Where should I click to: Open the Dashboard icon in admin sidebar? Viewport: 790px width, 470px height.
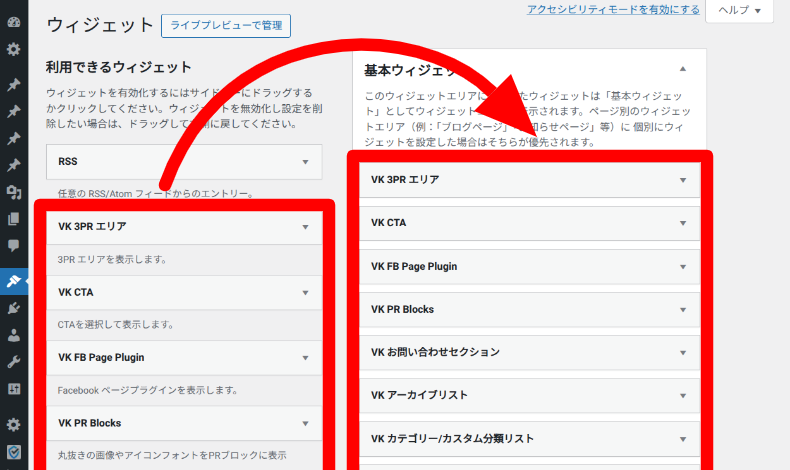14,22
